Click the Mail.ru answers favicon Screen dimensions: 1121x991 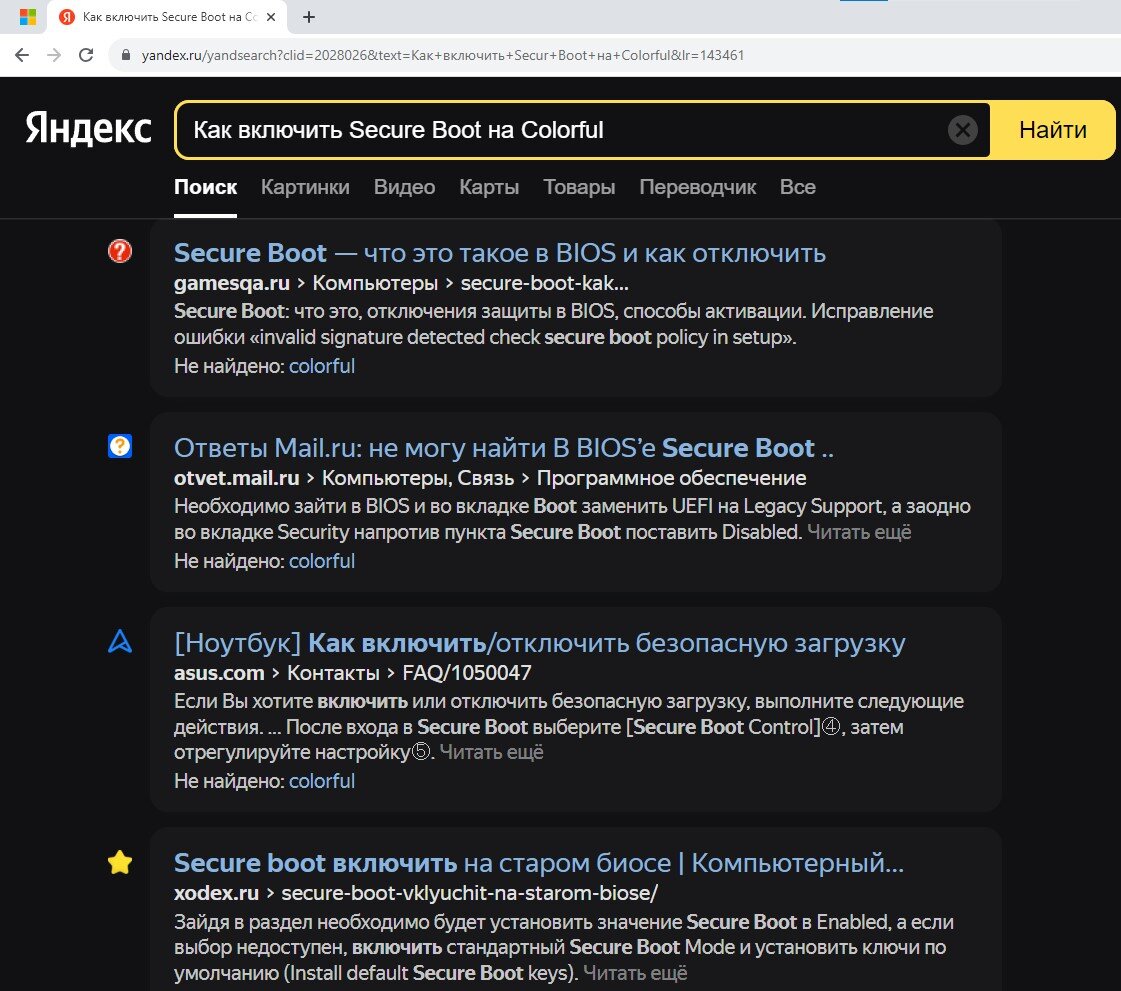pyautogui.click(x=120, y=446)
